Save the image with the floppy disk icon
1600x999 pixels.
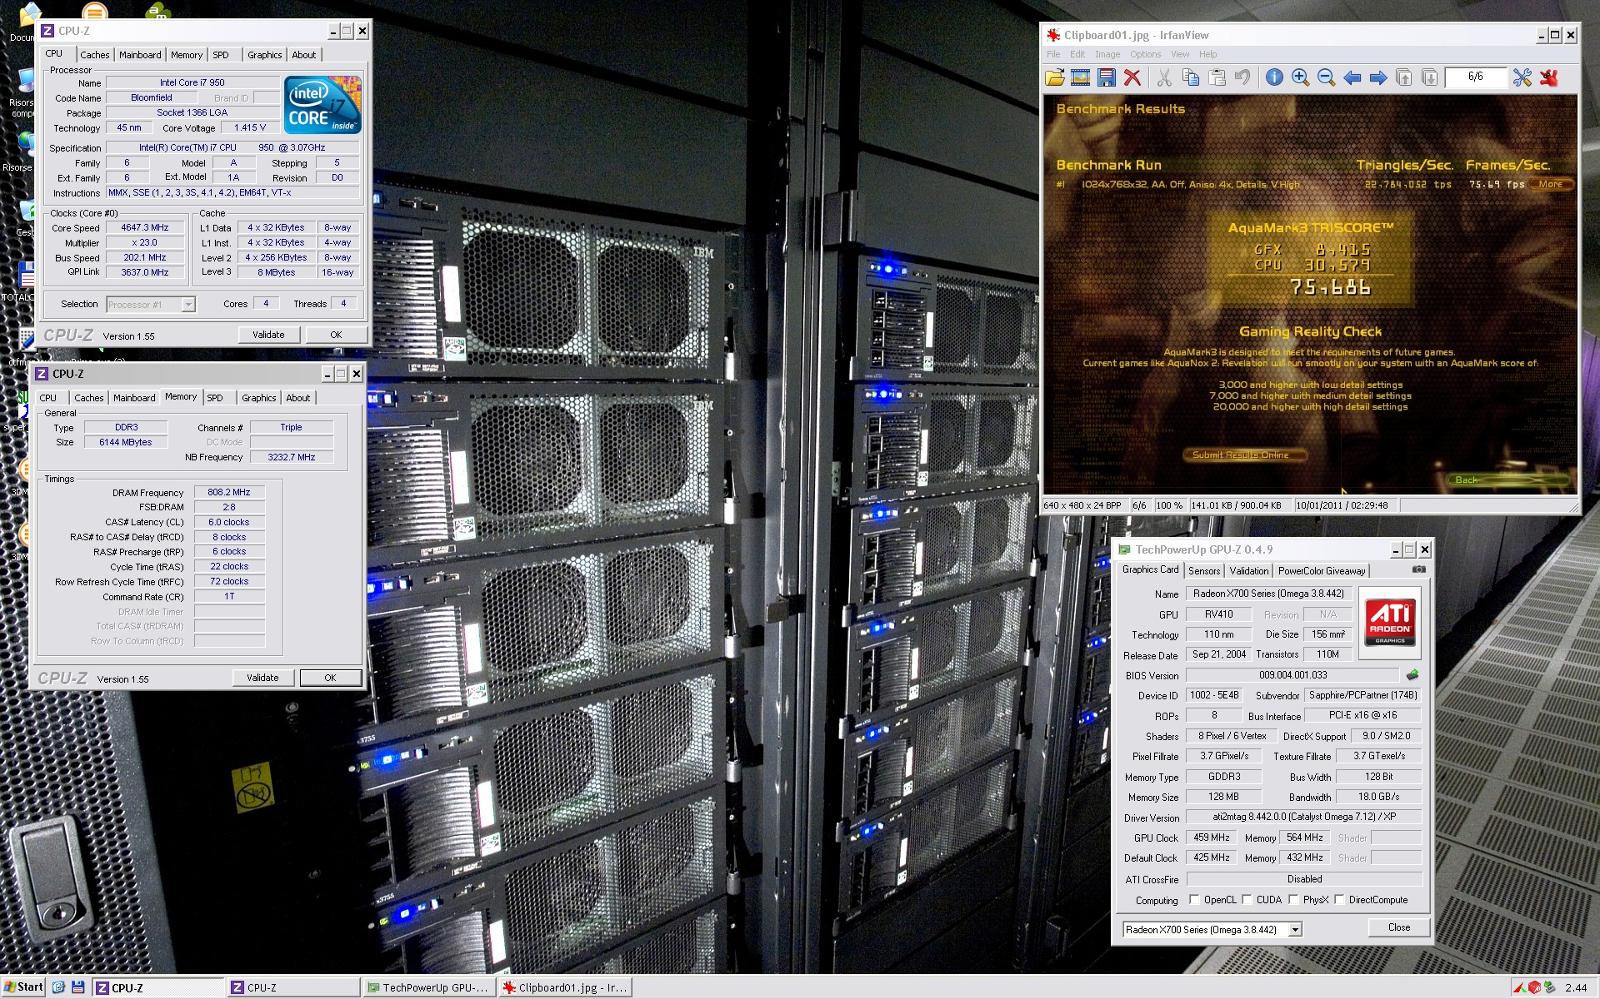[1106, 77]
